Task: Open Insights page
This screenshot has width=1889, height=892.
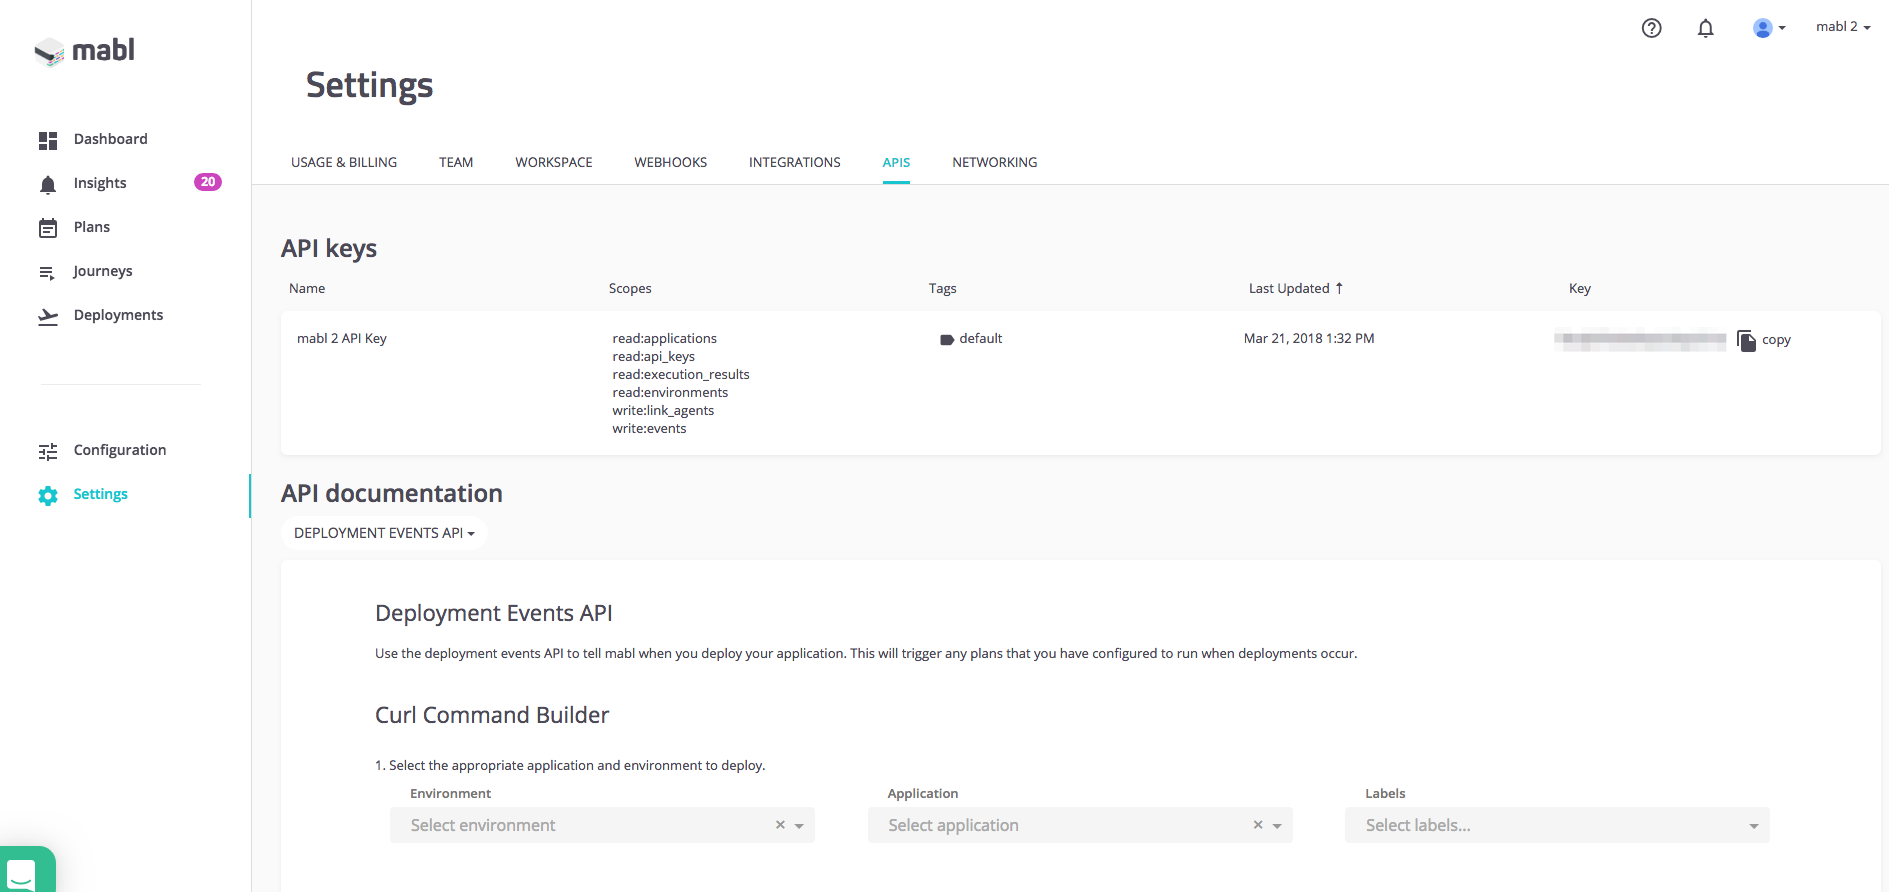Action: coord(100,183)
